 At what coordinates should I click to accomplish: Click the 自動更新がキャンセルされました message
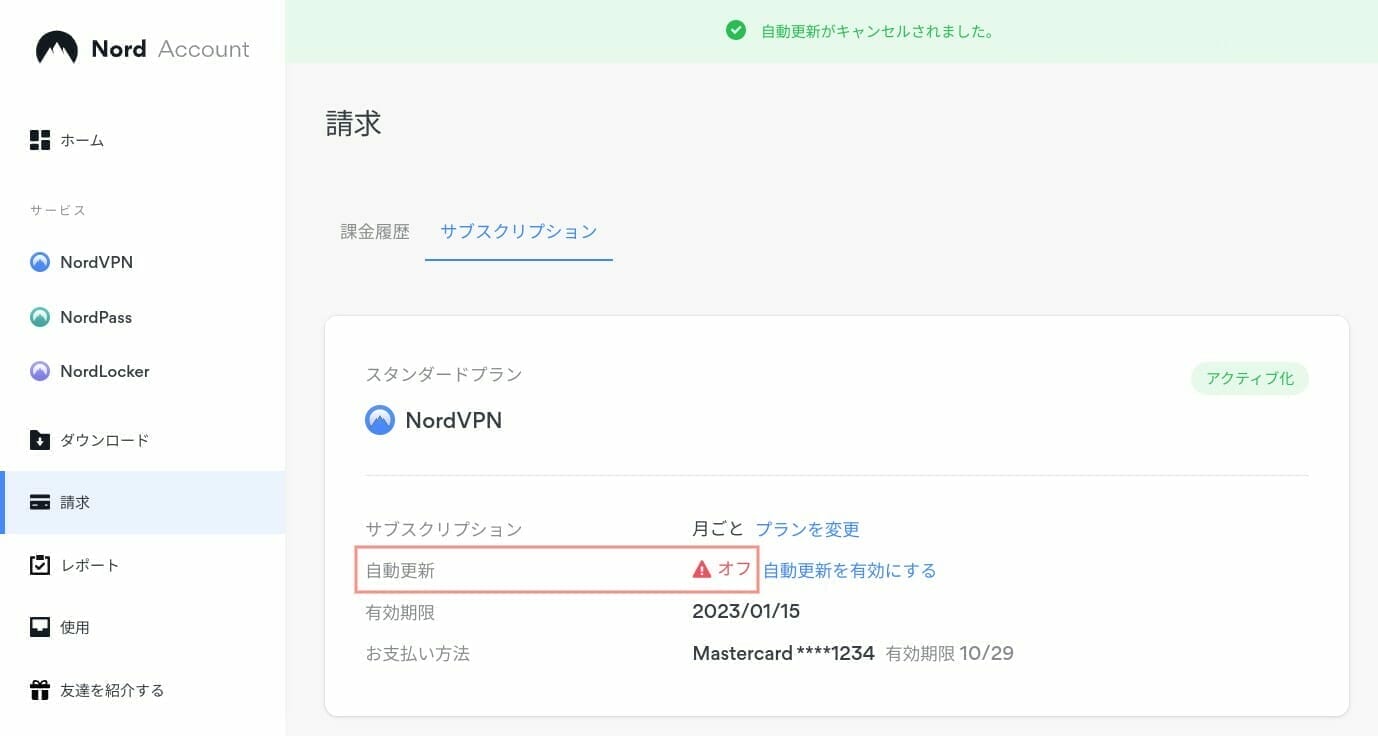click(877, 31)
